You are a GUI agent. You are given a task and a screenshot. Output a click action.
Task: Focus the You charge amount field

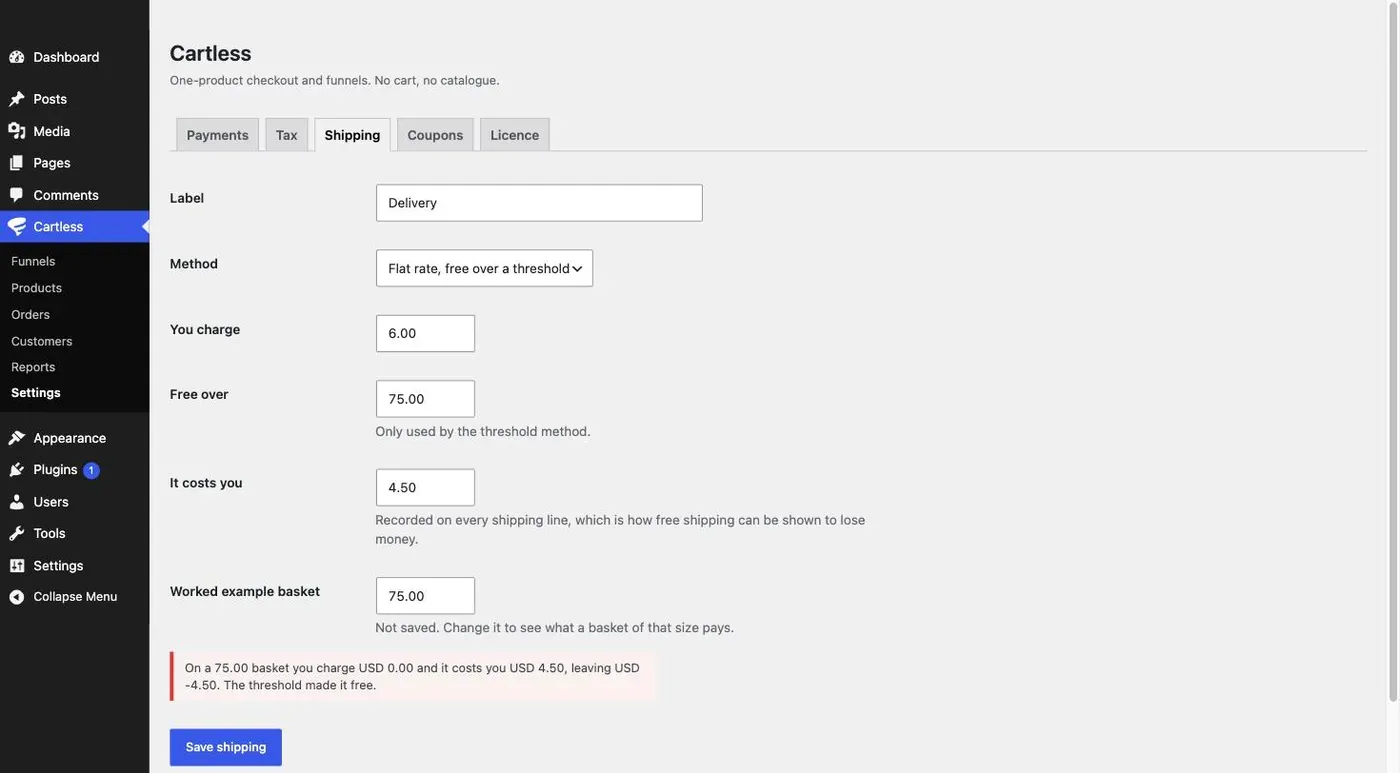(425, 333)
